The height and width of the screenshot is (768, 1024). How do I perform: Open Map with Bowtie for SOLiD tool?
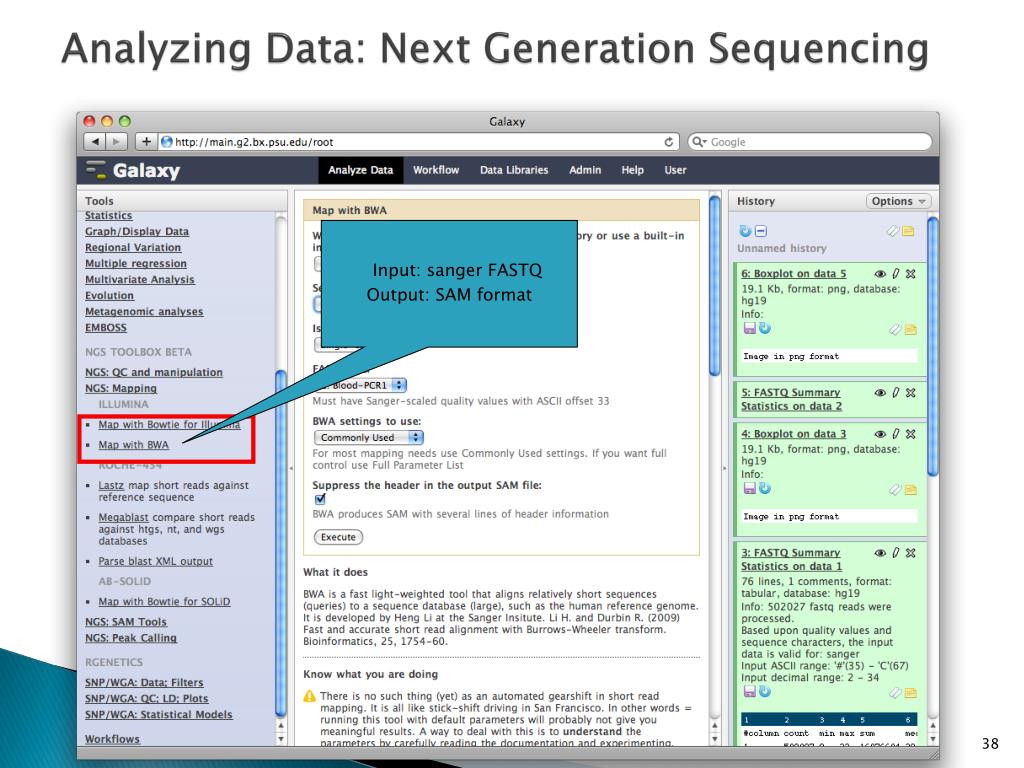tap(164, 601)
